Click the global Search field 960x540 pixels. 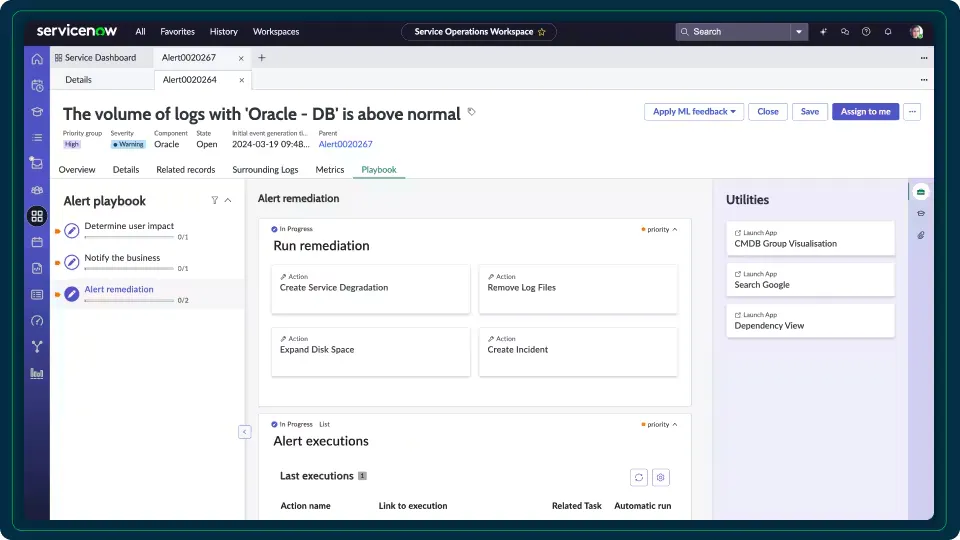coord(733,32)
